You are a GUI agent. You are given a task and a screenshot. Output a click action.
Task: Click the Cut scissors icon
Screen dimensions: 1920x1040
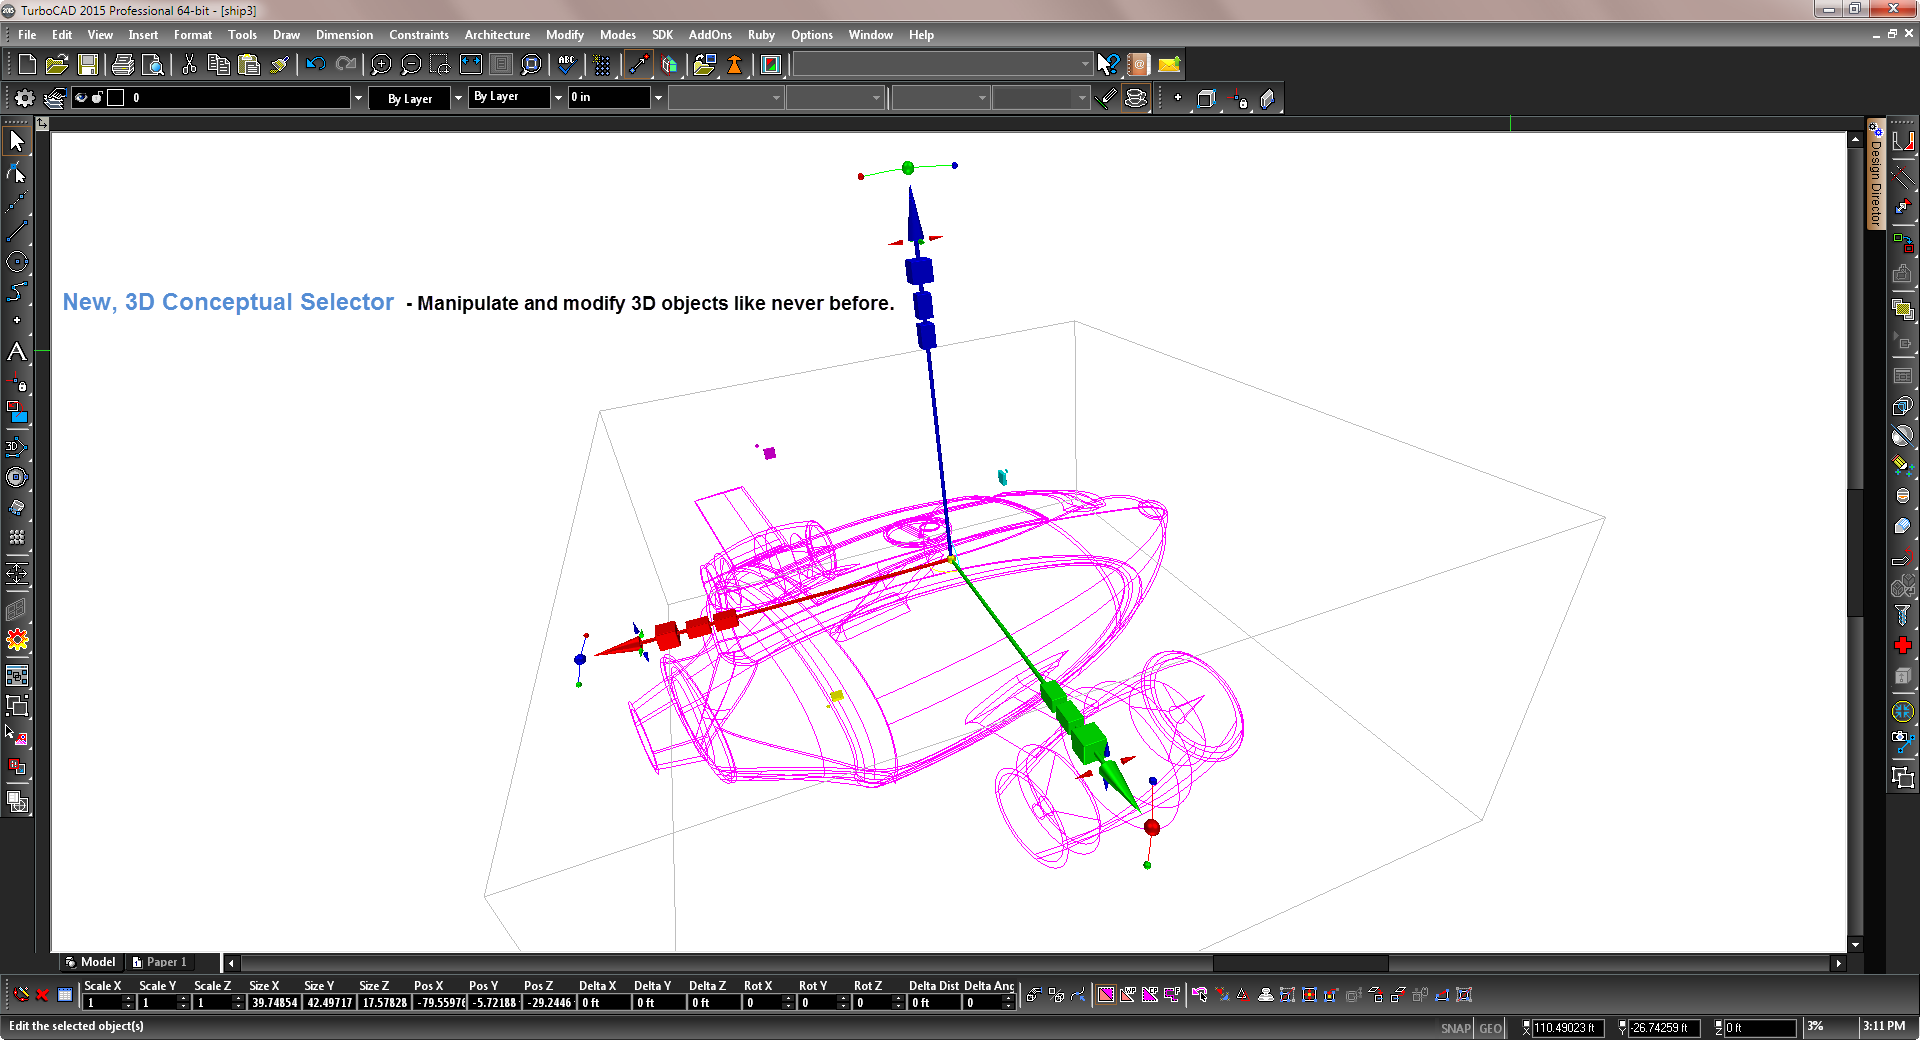[x=189, y=65]
